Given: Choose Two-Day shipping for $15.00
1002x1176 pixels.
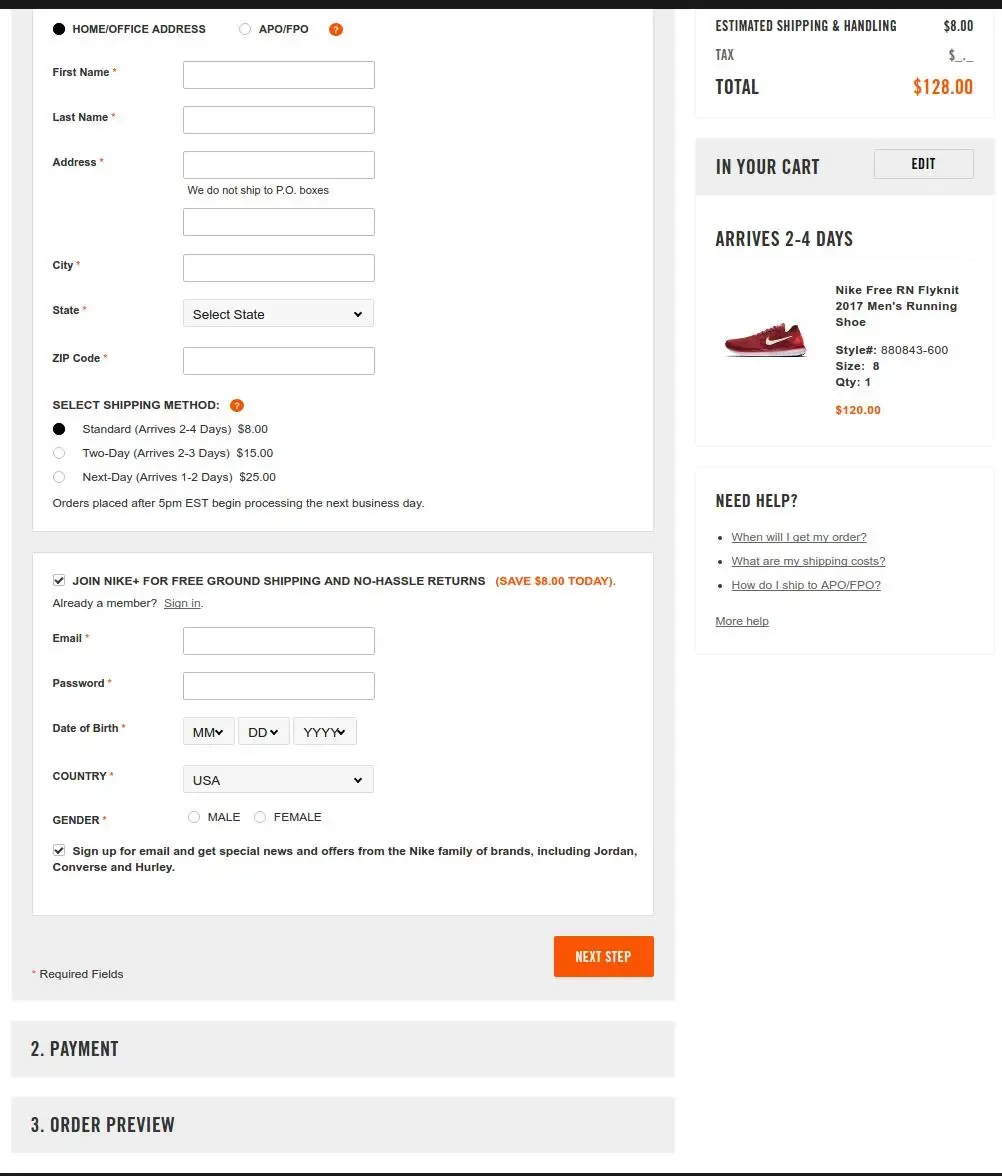Looking at the screenshot, I should pos(59,453).
